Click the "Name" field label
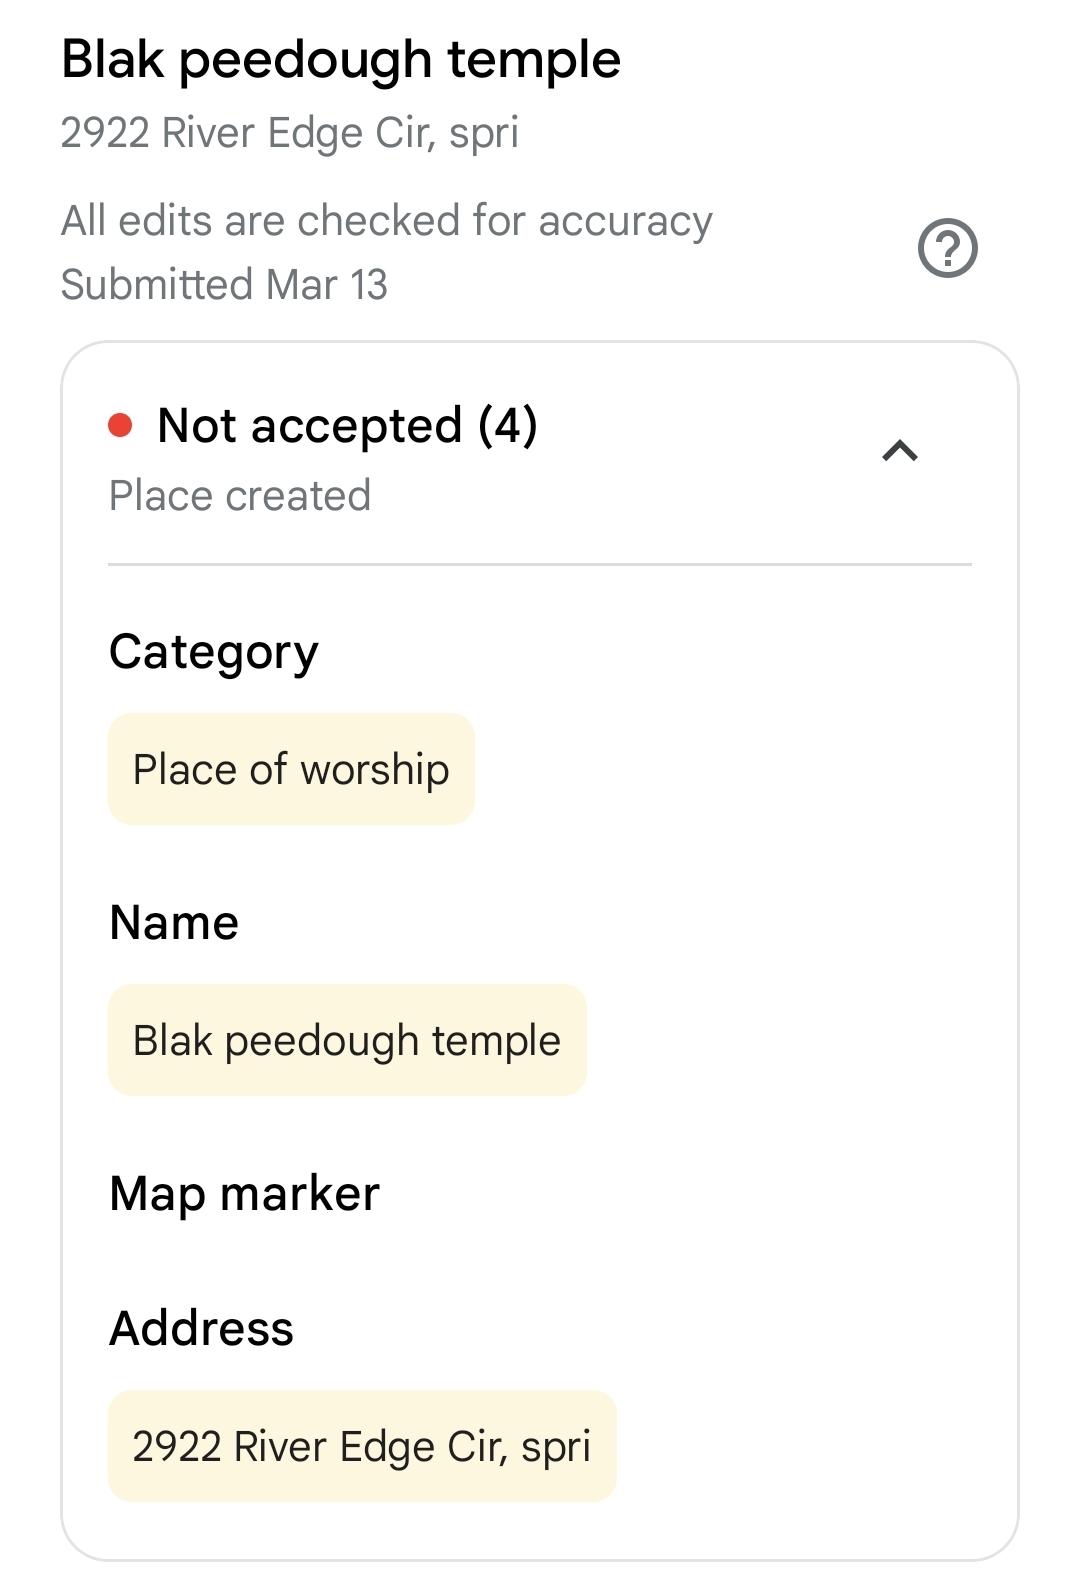 [x=174, y=922]
